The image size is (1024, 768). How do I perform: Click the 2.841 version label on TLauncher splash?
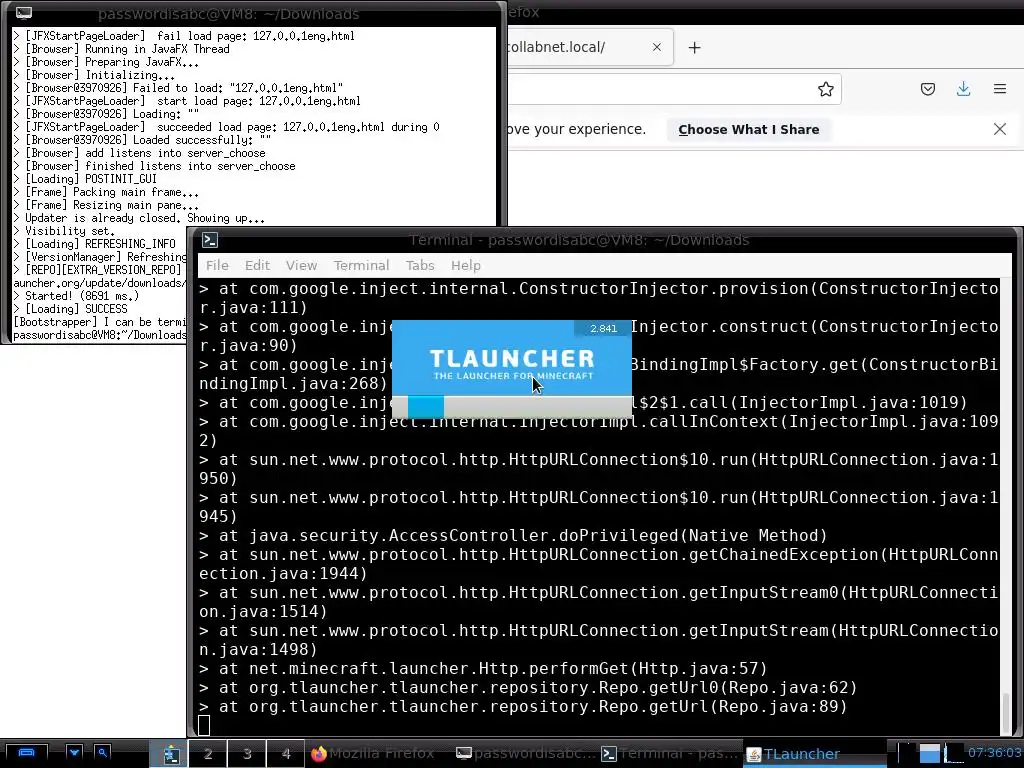pos(603,328)
